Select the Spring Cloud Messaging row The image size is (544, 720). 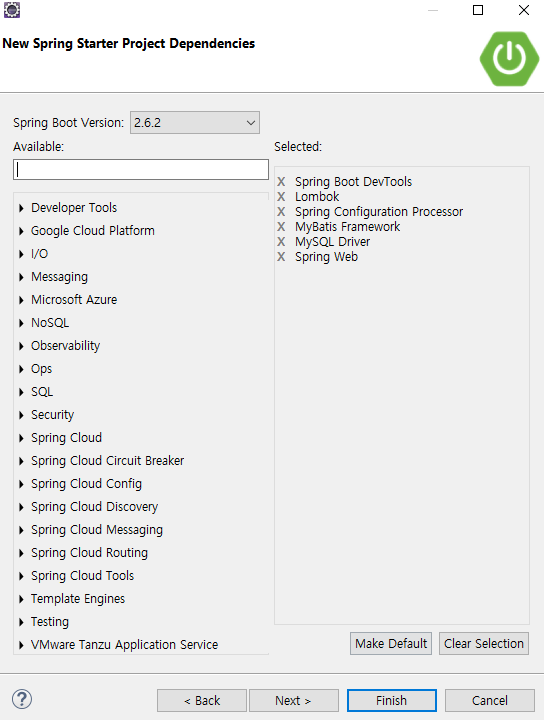coord(97,529)
